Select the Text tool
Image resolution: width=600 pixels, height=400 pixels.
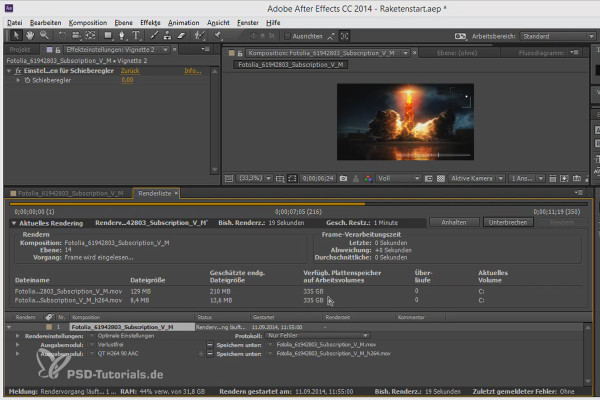click(136, 36)
